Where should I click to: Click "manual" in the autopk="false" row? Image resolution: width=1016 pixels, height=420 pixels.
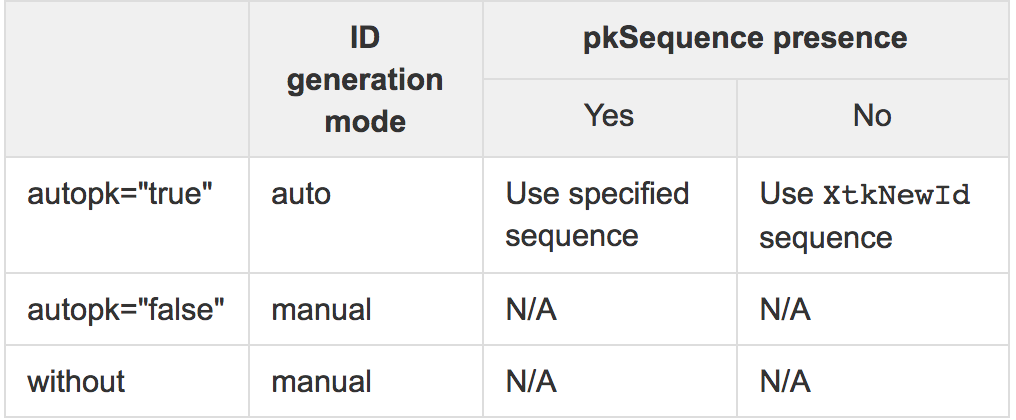321,309
